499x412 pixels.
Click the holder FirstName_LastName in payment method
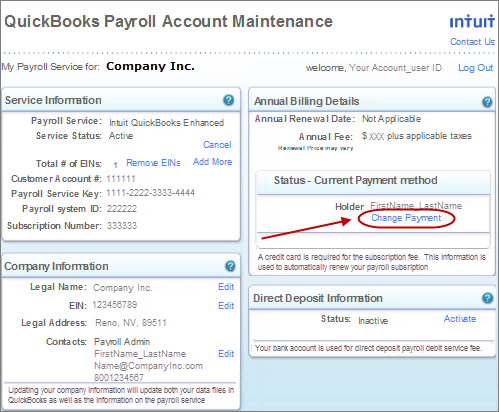tap(416, 206)
